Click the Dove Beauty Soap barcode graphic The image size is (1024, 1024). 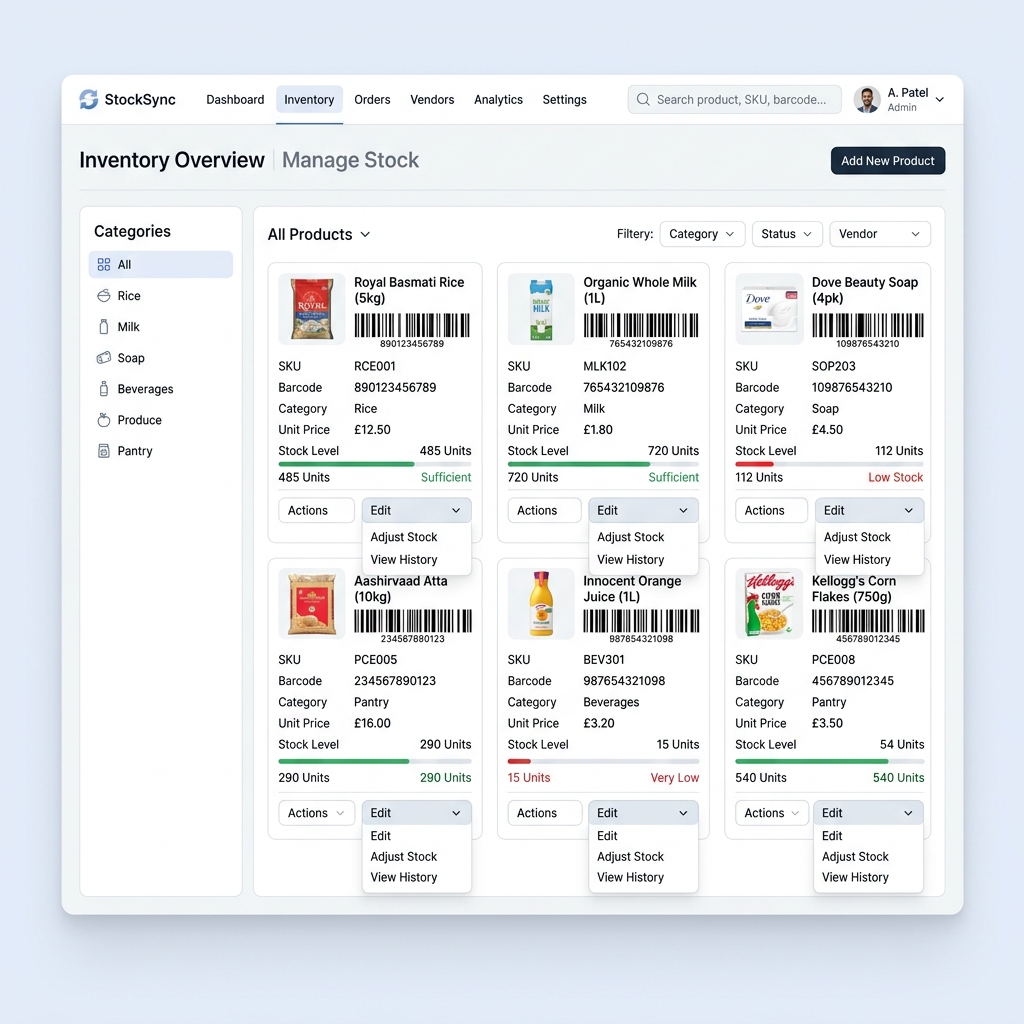868,325
